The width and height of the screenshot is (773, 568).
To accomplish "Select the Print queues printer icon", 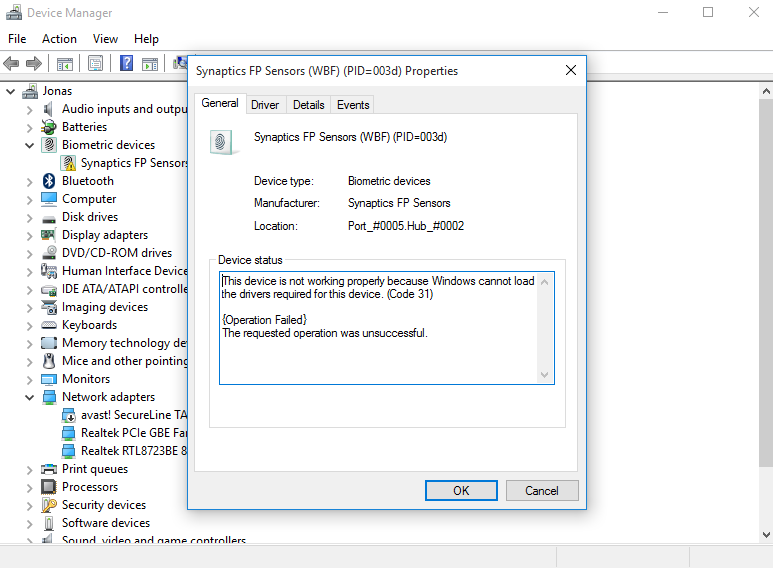I will (x=49, y=469).
